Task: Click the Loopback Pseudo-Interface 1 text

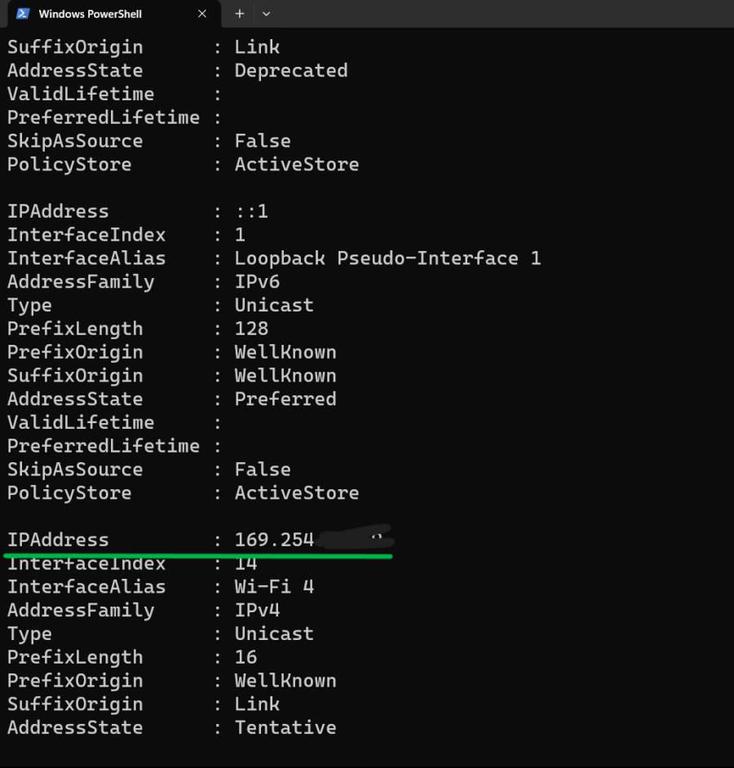Action: pyautogui.click(x=387, y=258)
